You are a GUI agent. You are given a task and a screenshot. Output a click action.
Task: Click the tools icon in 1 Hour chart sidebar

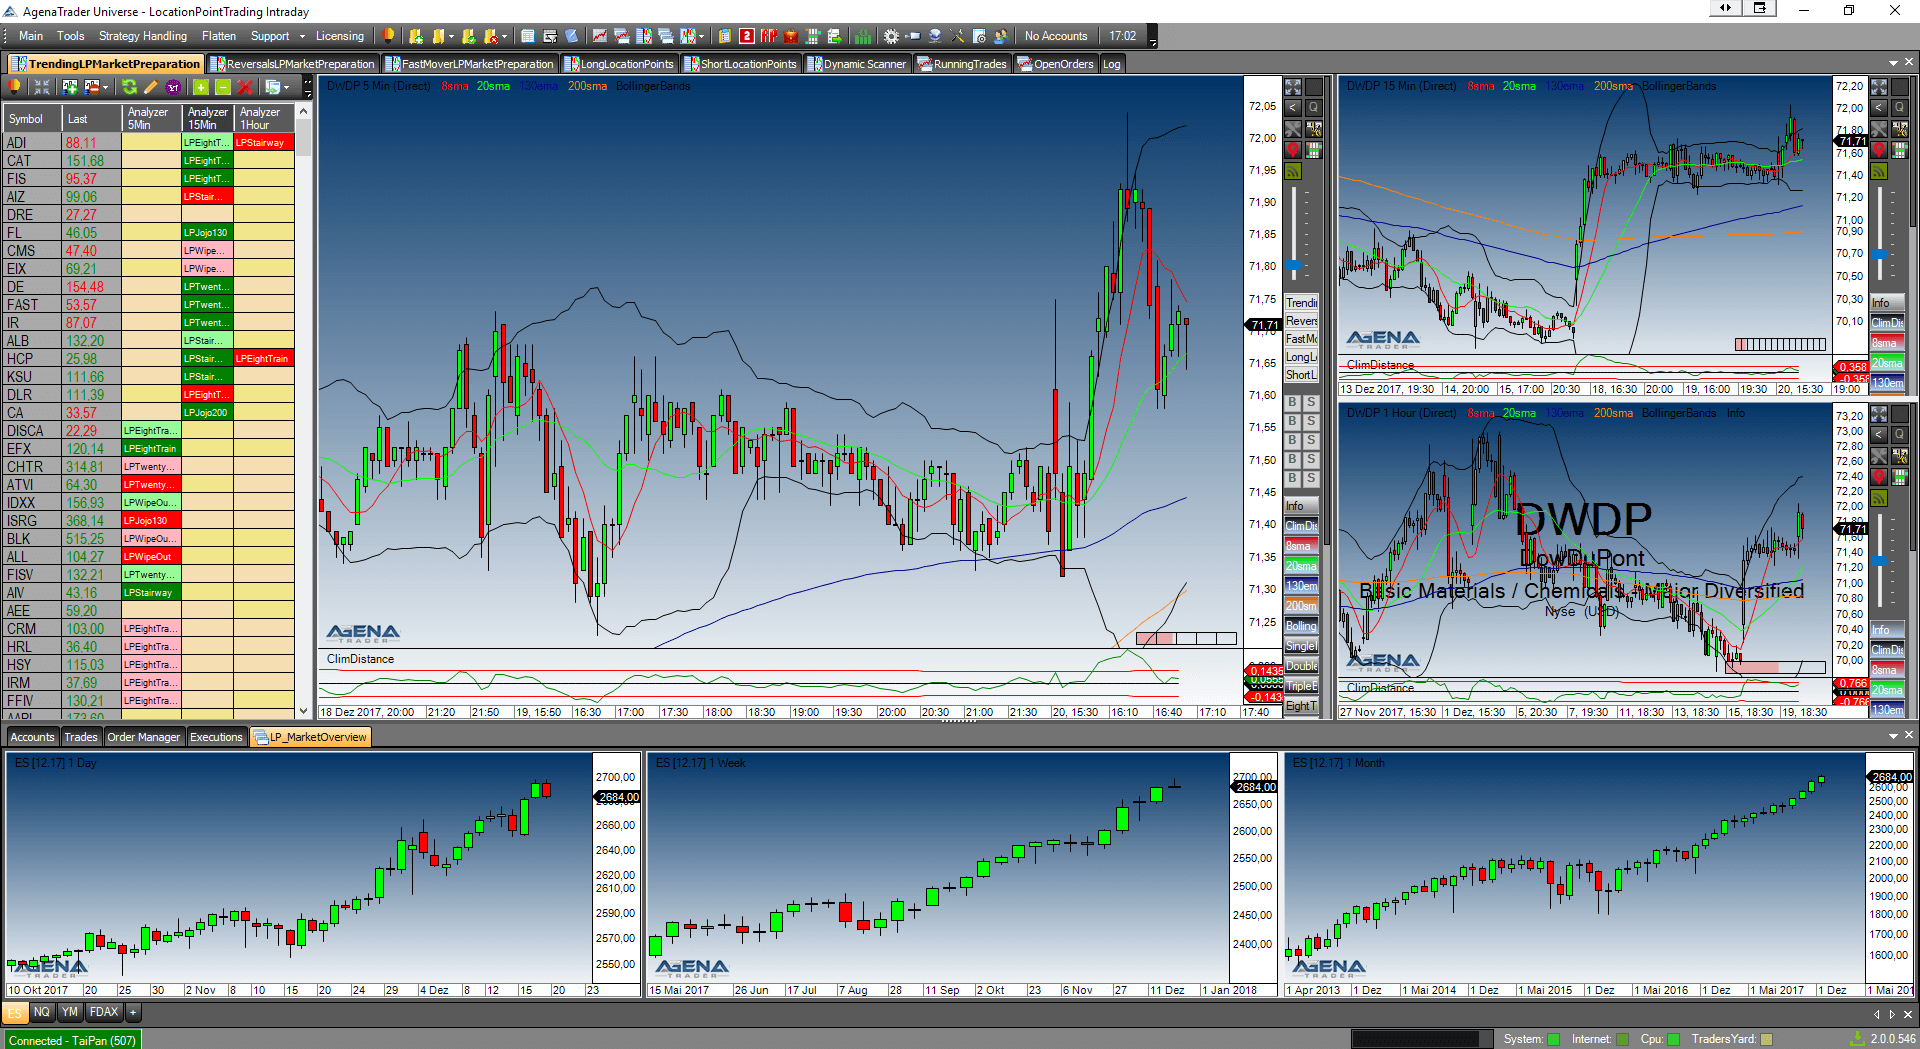point(1879,456)
